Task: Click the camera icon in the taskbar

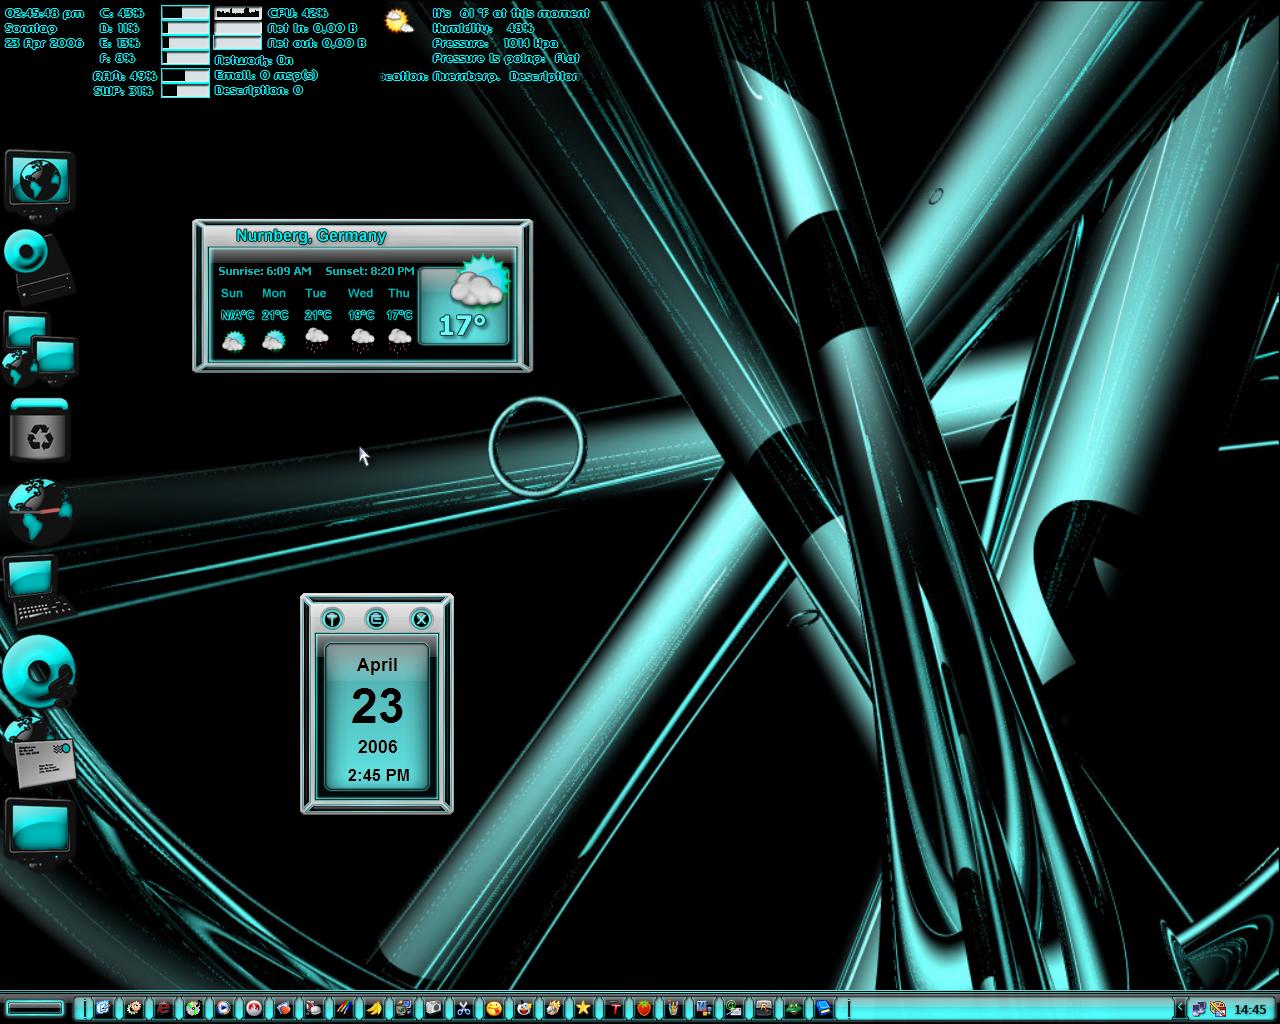Action: pos(433,1008)
